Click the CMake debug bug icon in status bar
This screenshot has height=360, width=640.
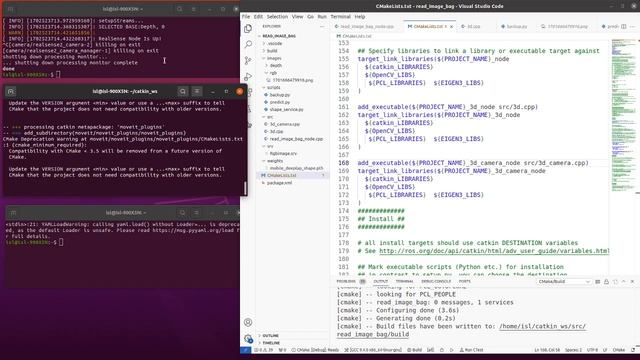[x=442, y=350]
